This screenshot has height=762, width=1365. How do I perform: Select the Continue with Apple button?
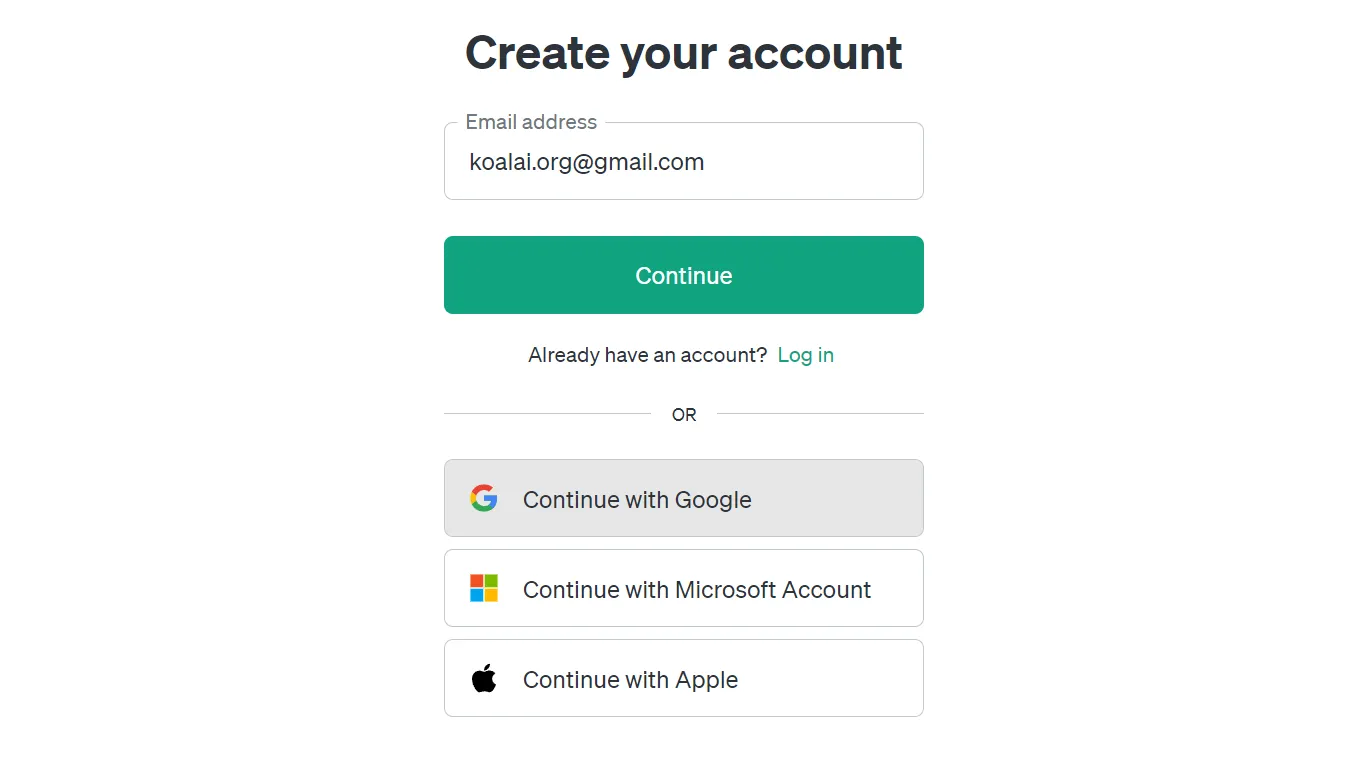pyautogui.click(x=684, y=678)
